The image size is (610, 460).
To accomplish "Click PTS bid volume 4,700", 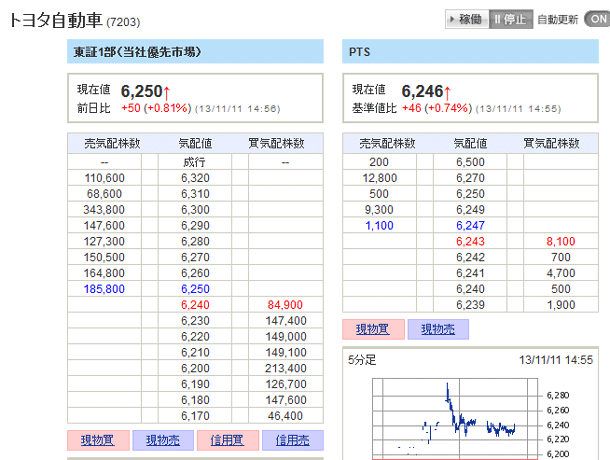I will click(x=561, y=273).
